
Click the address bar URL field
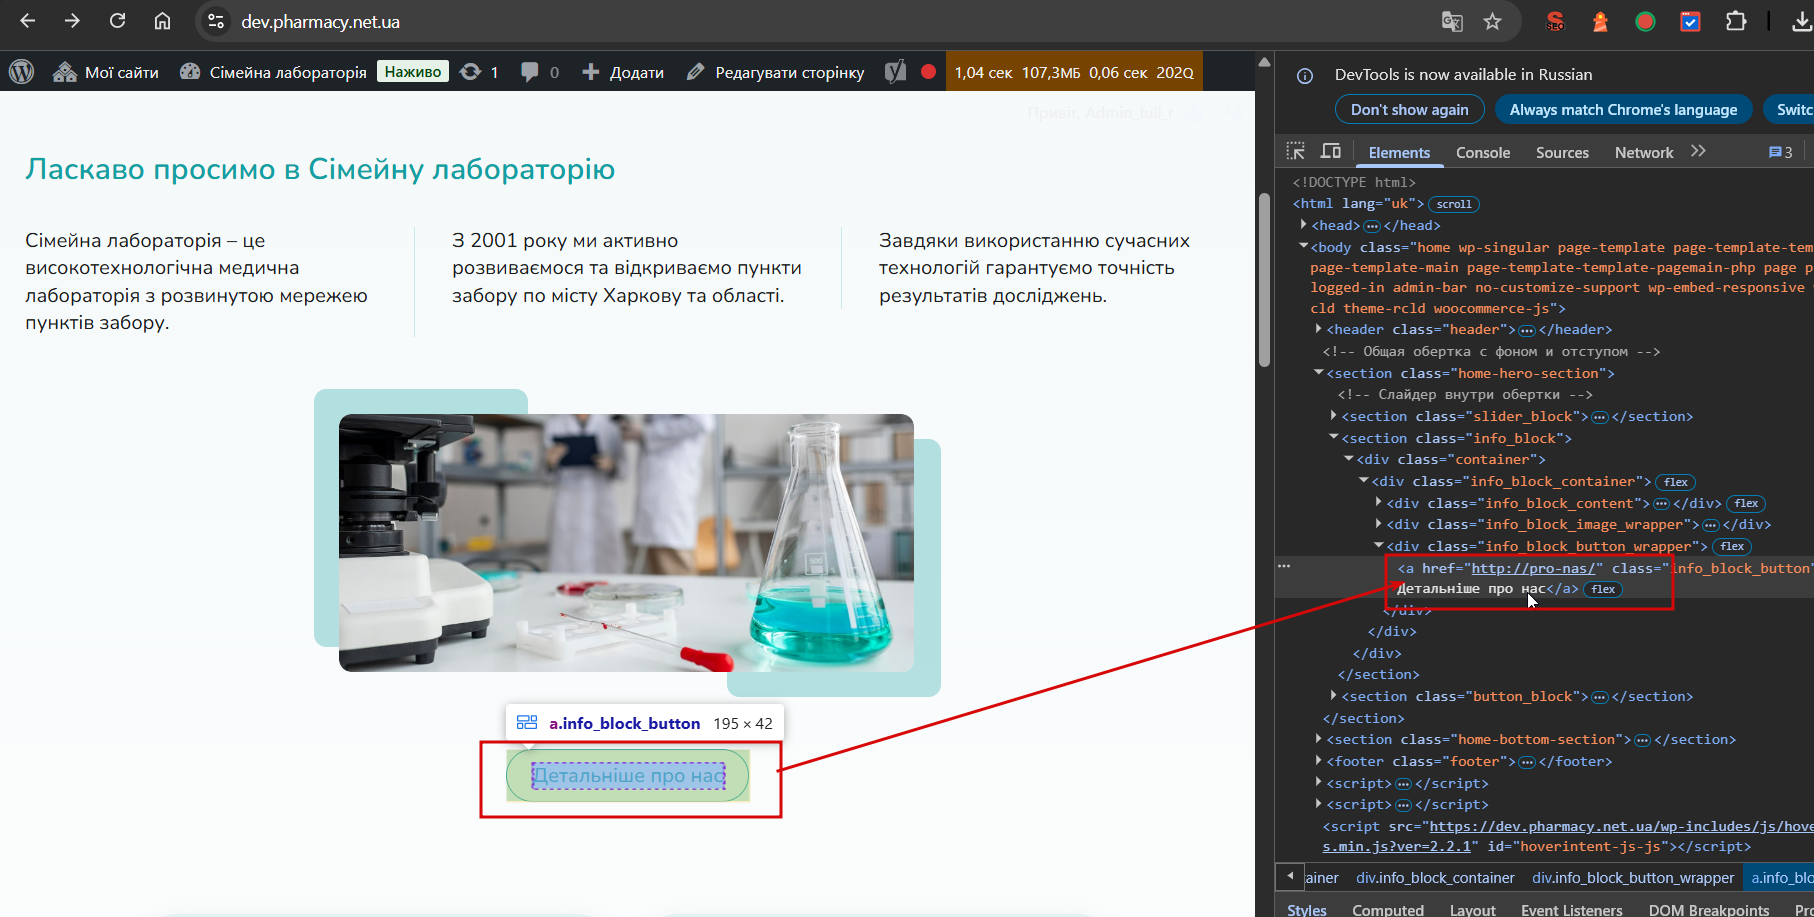point(820,21)
